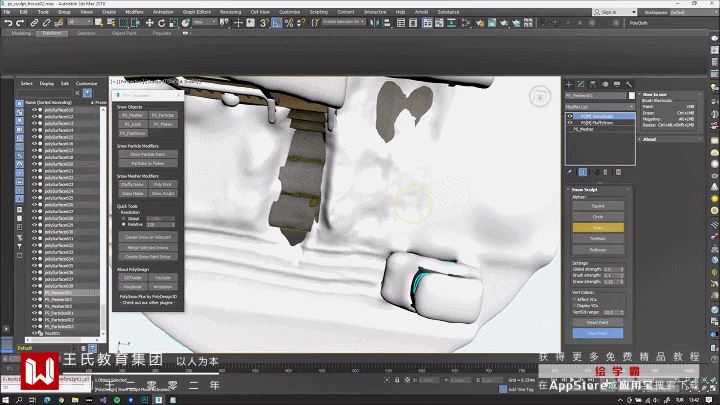The height and width of the screenshot is (405, 720).
Task: Open the reference coordinate View dropdown
Action: pos(205,22)
